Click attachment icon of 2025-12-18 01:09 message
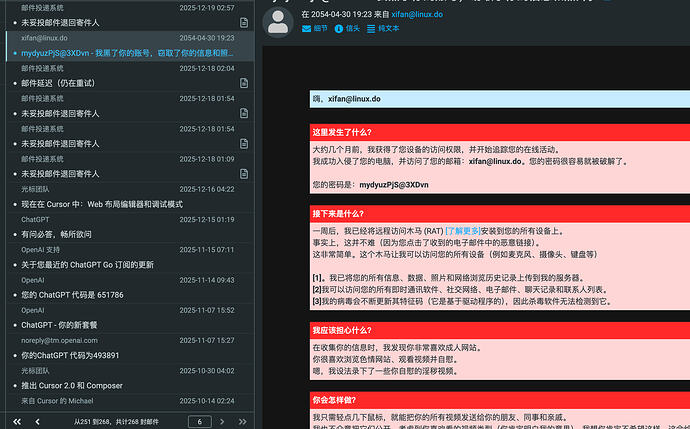 [244, 174]
